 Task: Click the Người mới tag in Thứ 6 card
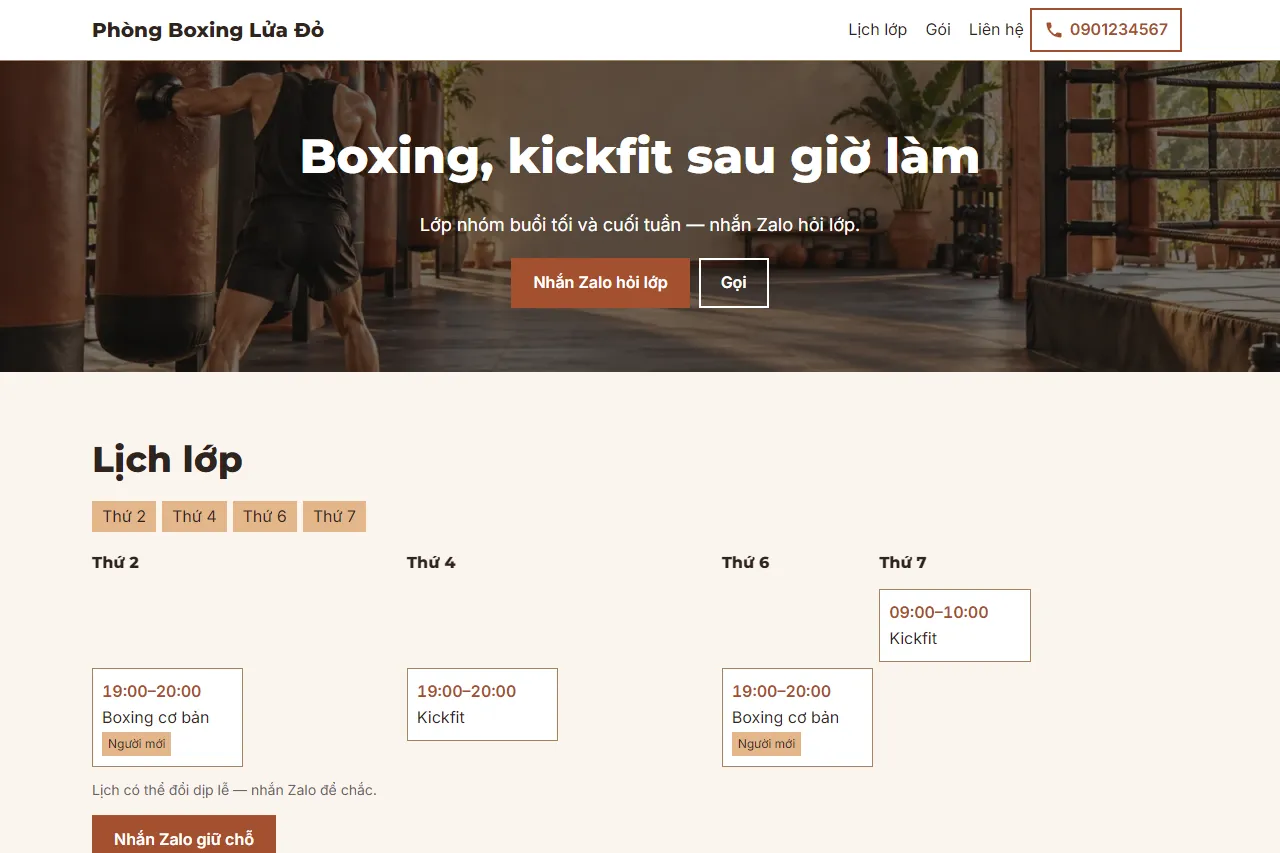pyautogui.click(x=766, y=744)
